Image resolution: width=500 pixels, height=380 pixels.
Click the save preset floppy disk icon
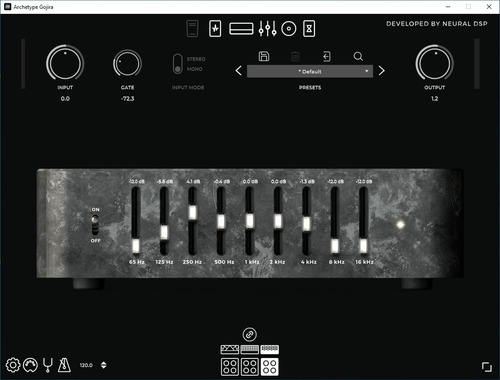click(264, 56)
